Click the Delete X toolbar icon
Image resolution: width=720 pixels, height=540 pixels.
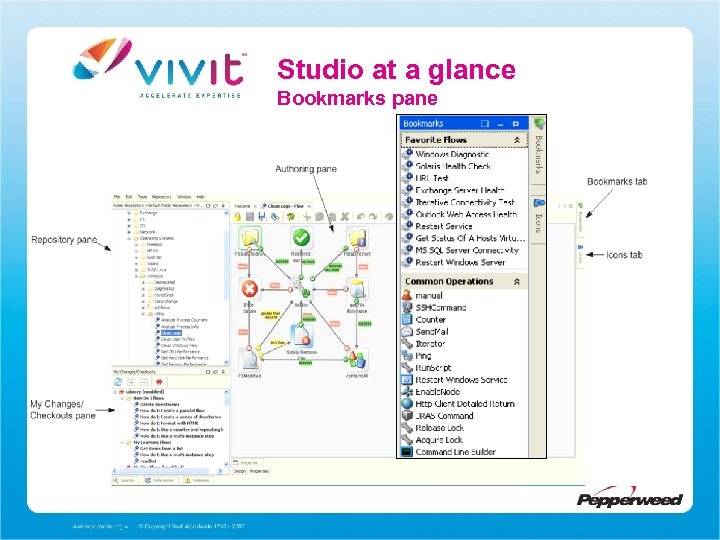345,217
